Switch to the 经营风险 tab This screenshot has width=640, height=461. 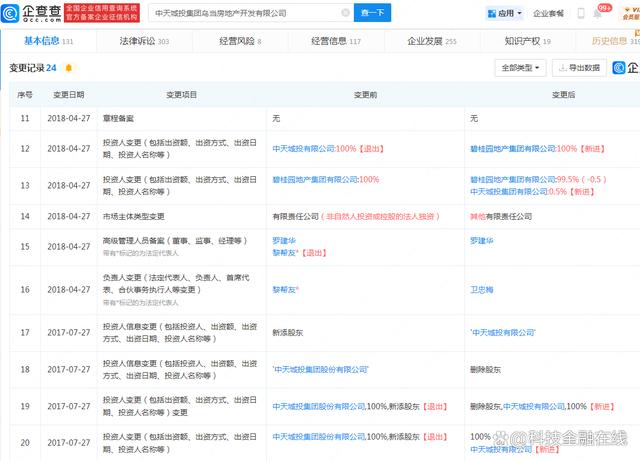coord(240,41)
